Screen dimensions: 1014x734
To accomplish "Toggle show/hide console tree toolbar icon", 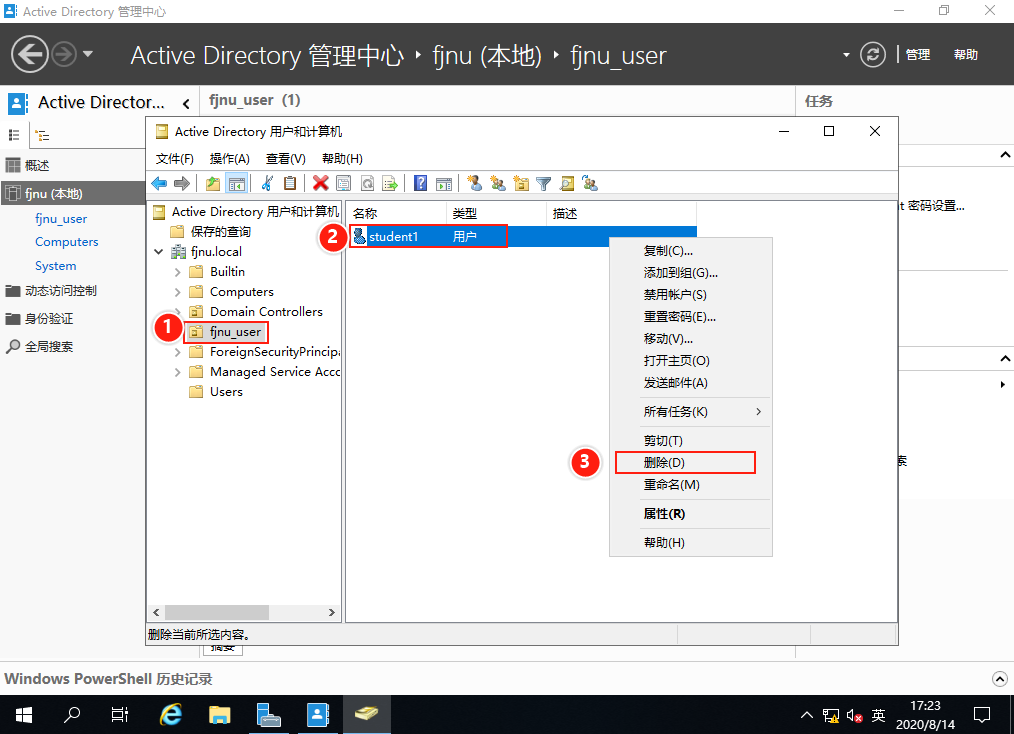I will pyautogui.click(x=237, y=184).
